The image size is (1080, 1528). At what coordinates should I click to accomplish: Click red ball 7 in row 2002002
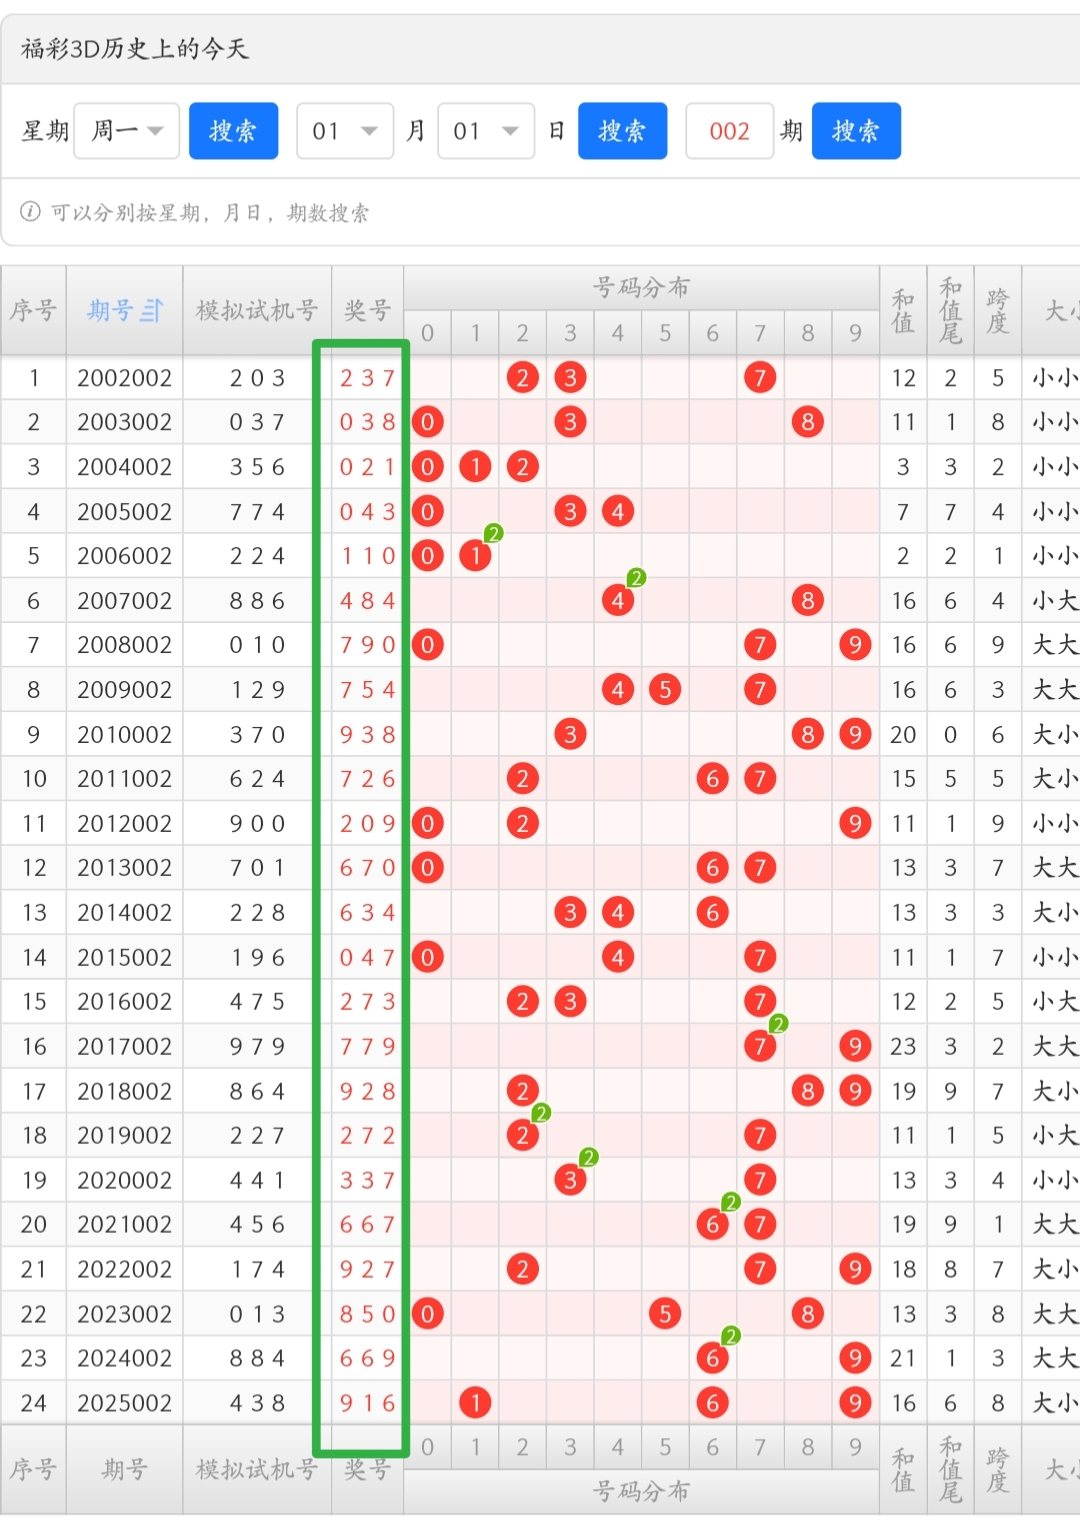(760, 378)
